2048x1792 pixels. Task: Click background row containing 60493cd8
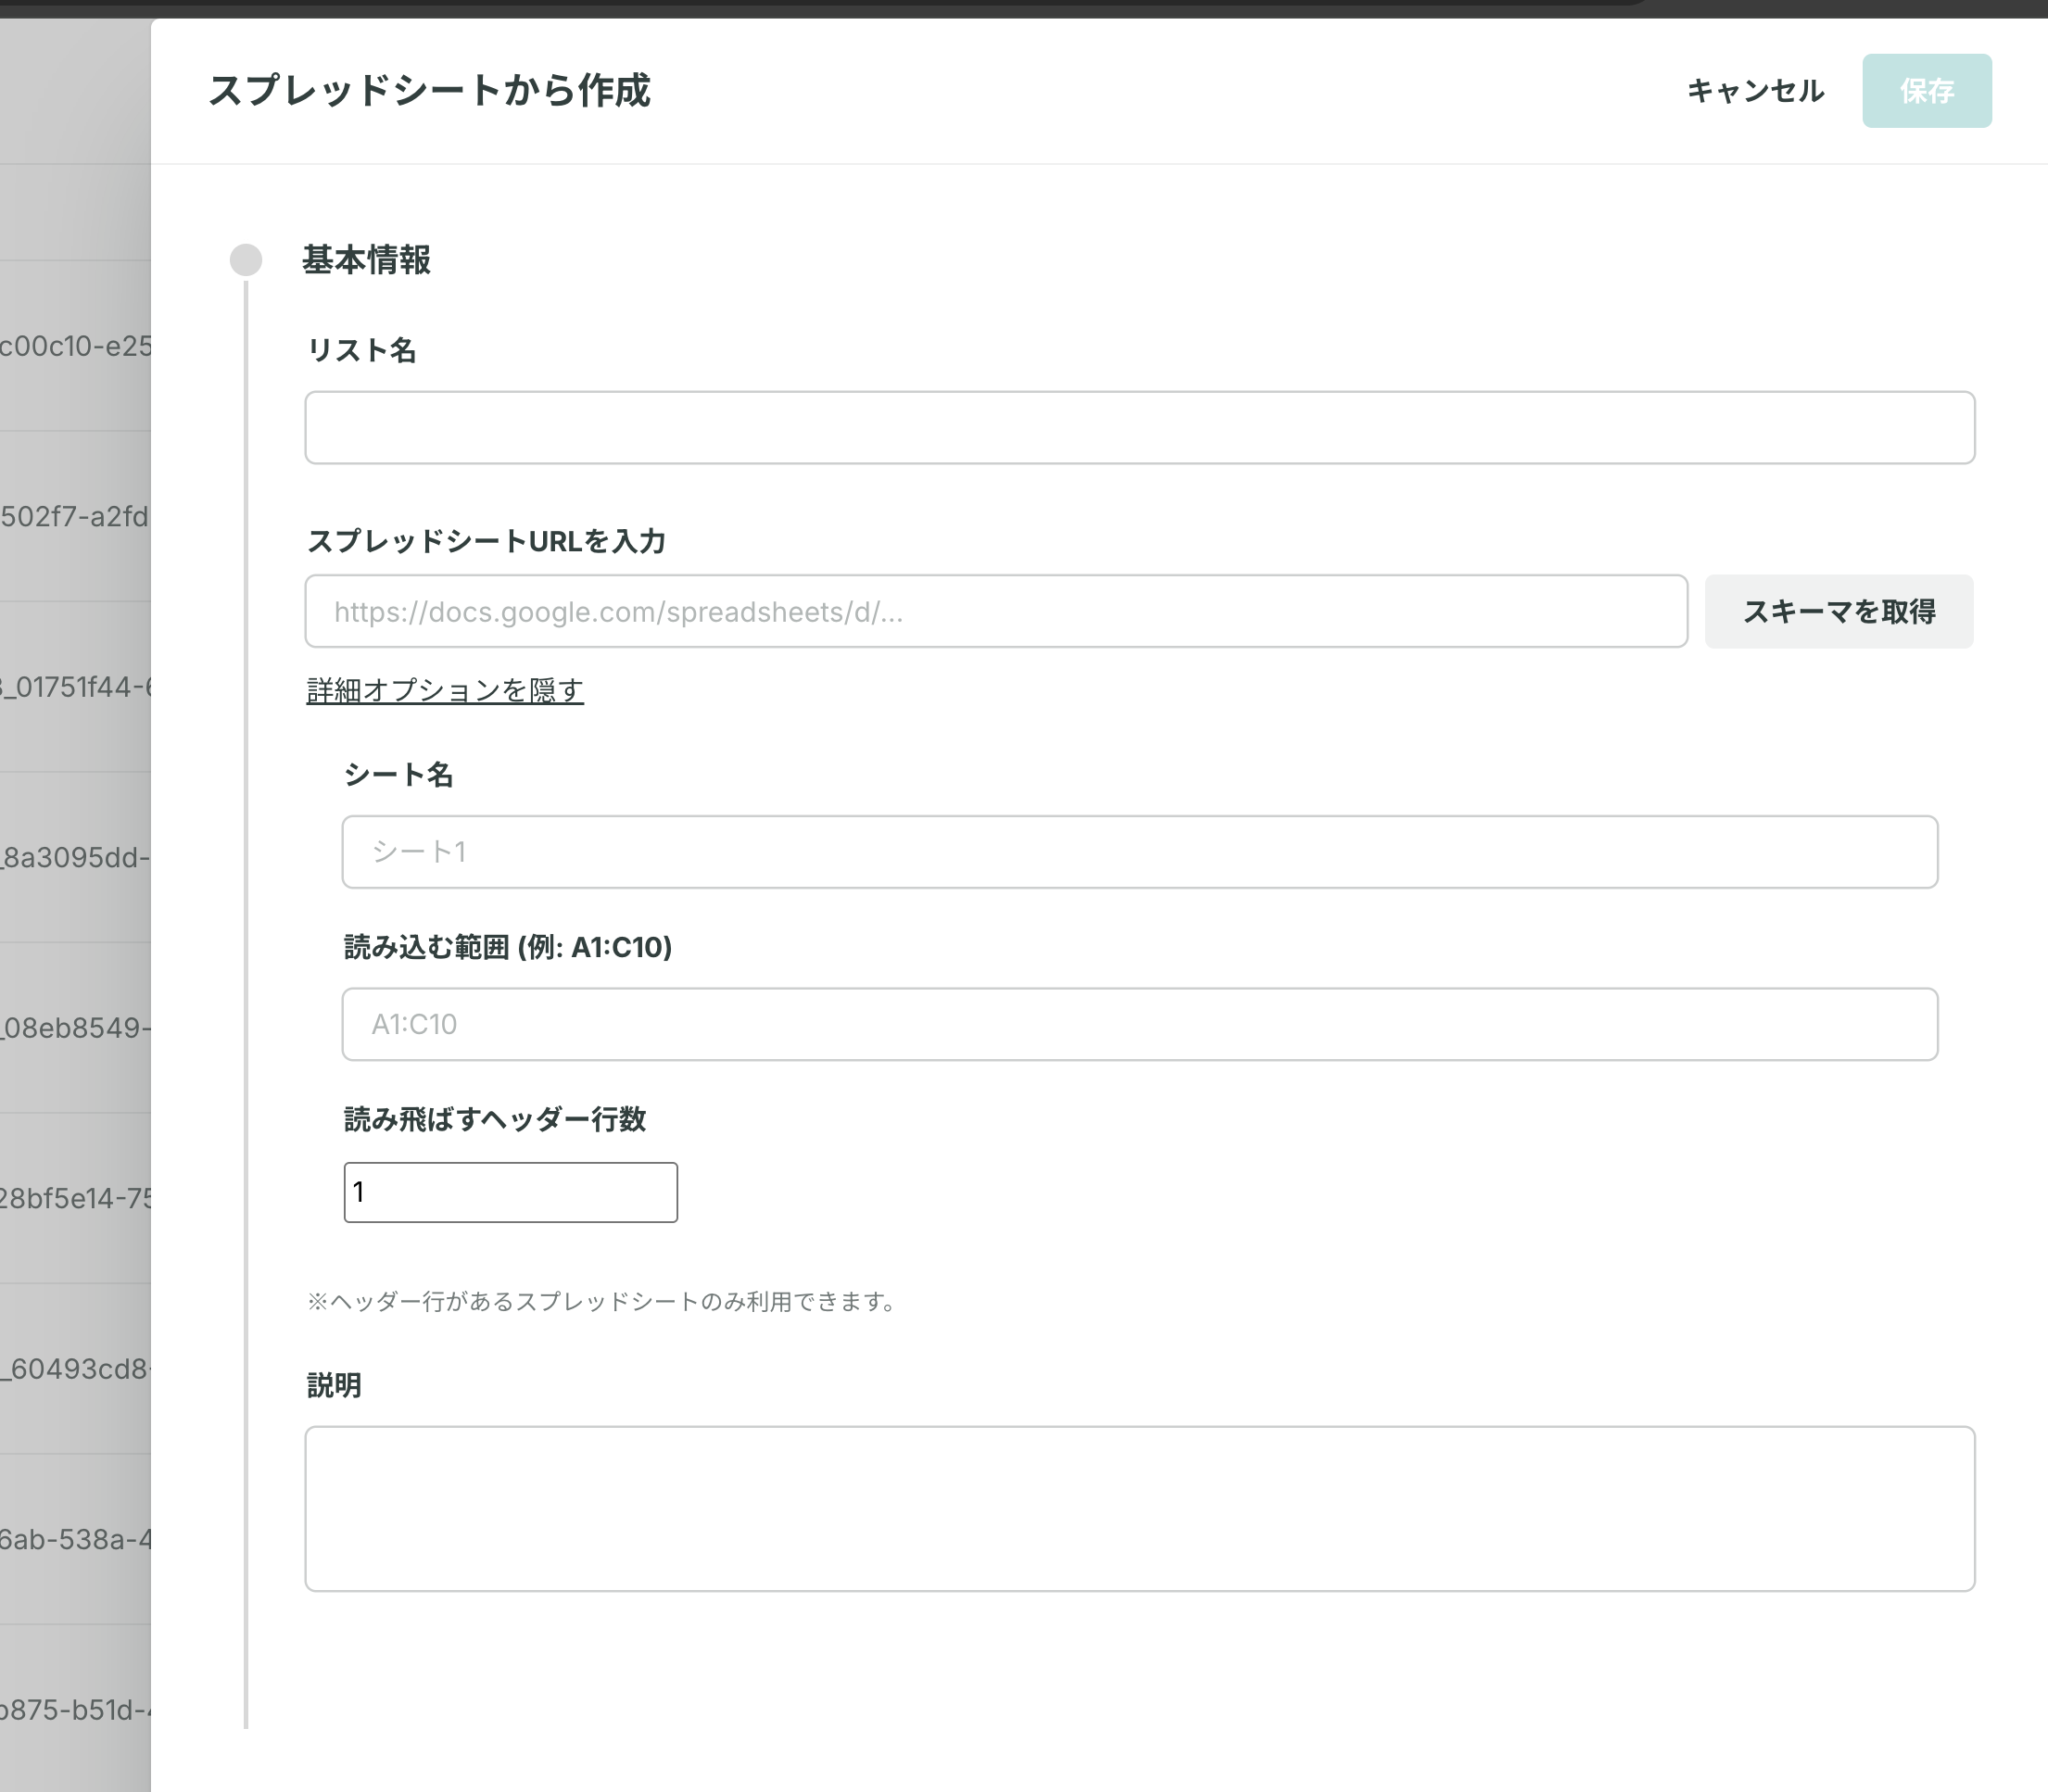(75, 1369)
